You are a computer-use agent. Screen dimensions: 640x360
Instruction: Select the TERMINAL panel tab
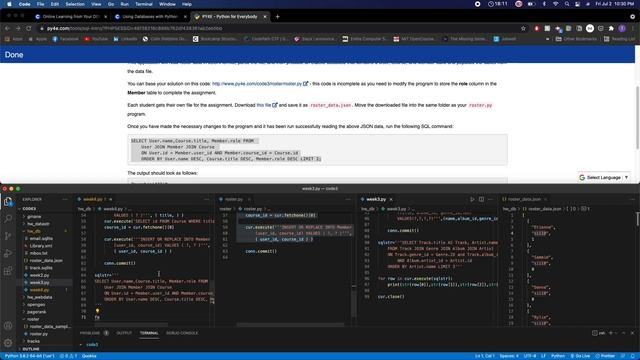click(149, 333)
